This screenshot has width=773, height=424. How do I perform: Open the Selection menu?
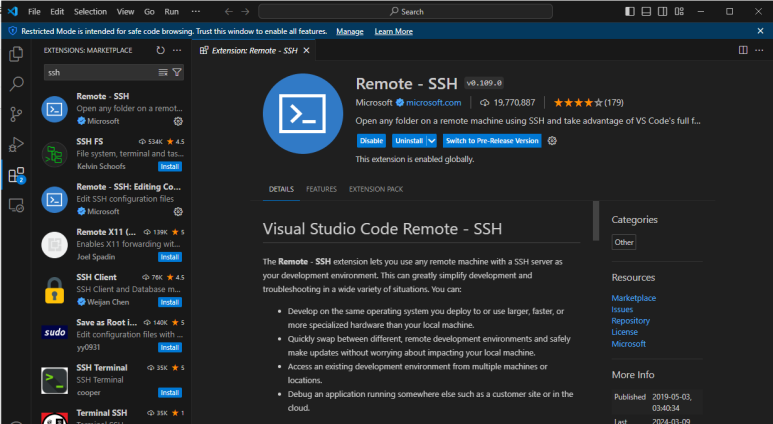pos(90,11)
